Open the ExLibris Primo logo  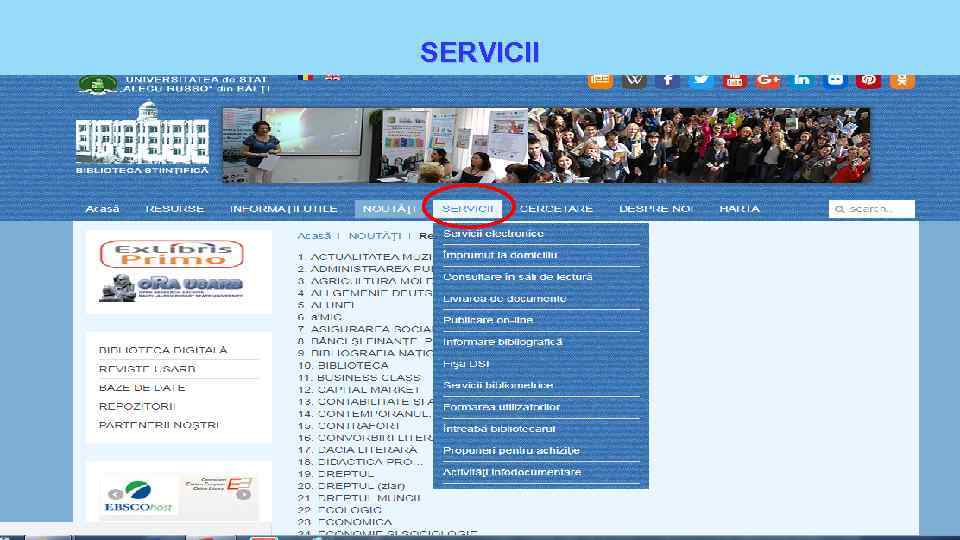coord(171,253)
